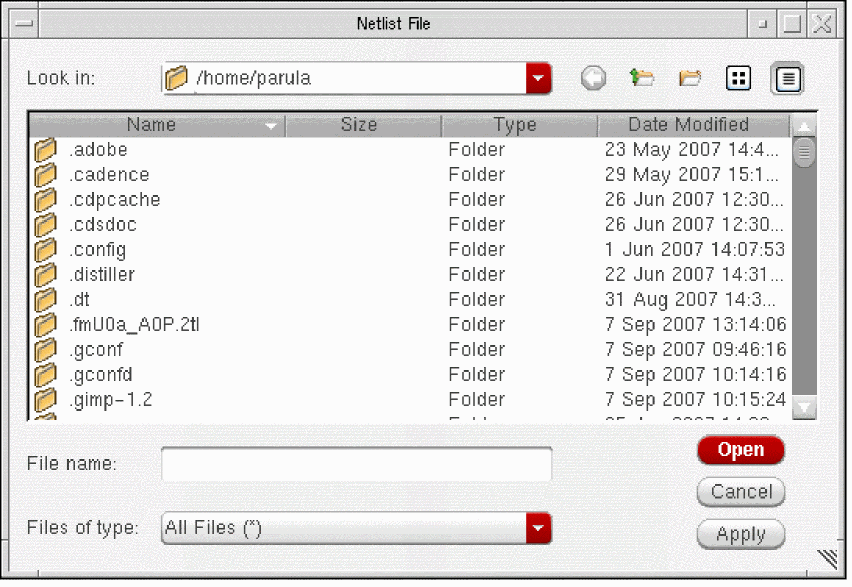The height and width of the screenshot is (587, 852).
Task: Select the .distiller folder icon
Action: click(46, 274)
